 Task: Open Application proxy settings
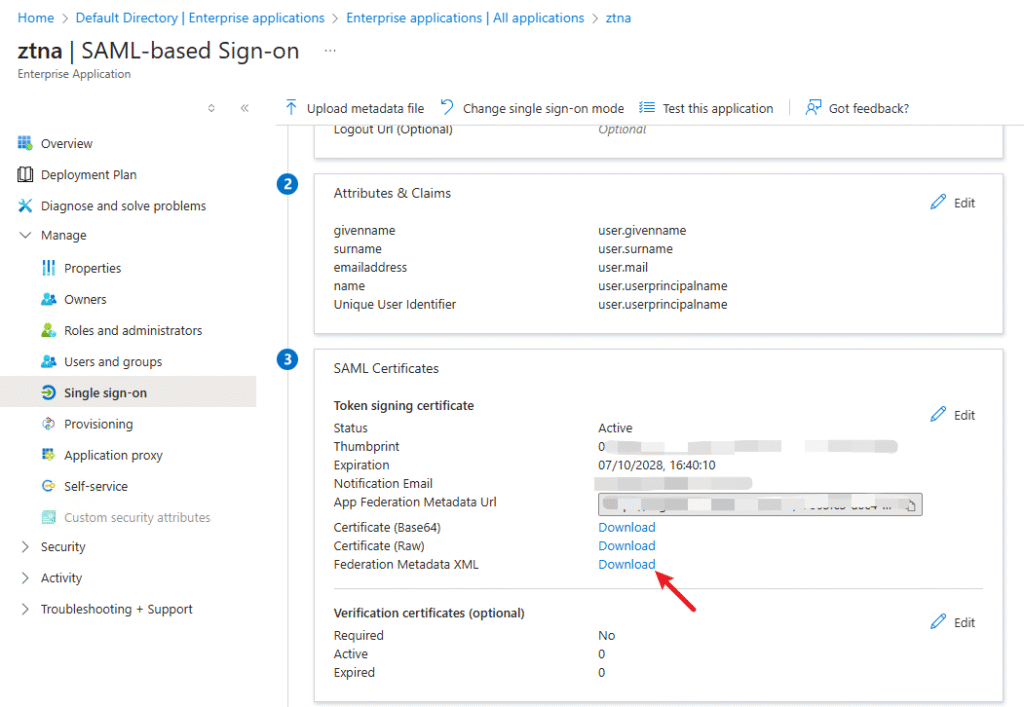click(x=113, y=455)
